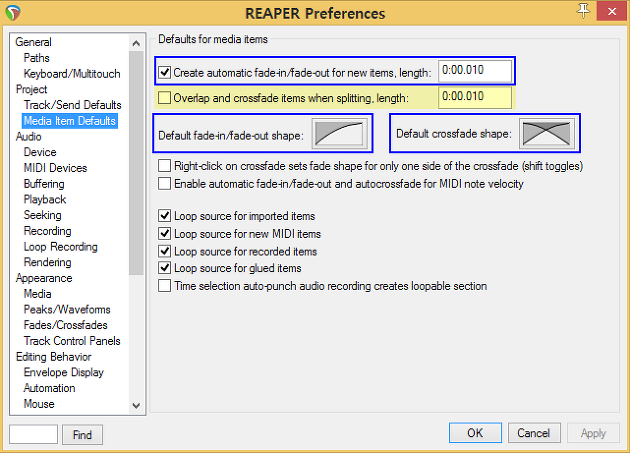The width and height of the screenshot is (630, 453).
Task: Select the Audio category
Action: [29, 137]
